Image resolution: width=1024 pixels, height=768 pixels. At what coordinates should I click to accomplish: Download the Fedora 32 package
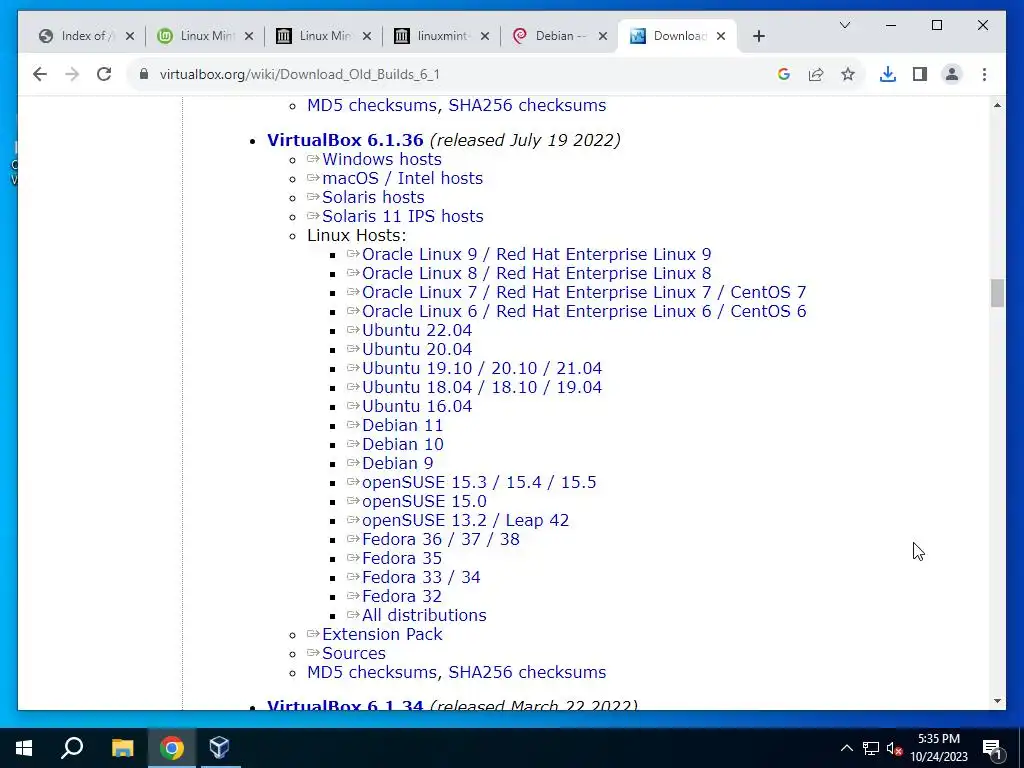402,596
